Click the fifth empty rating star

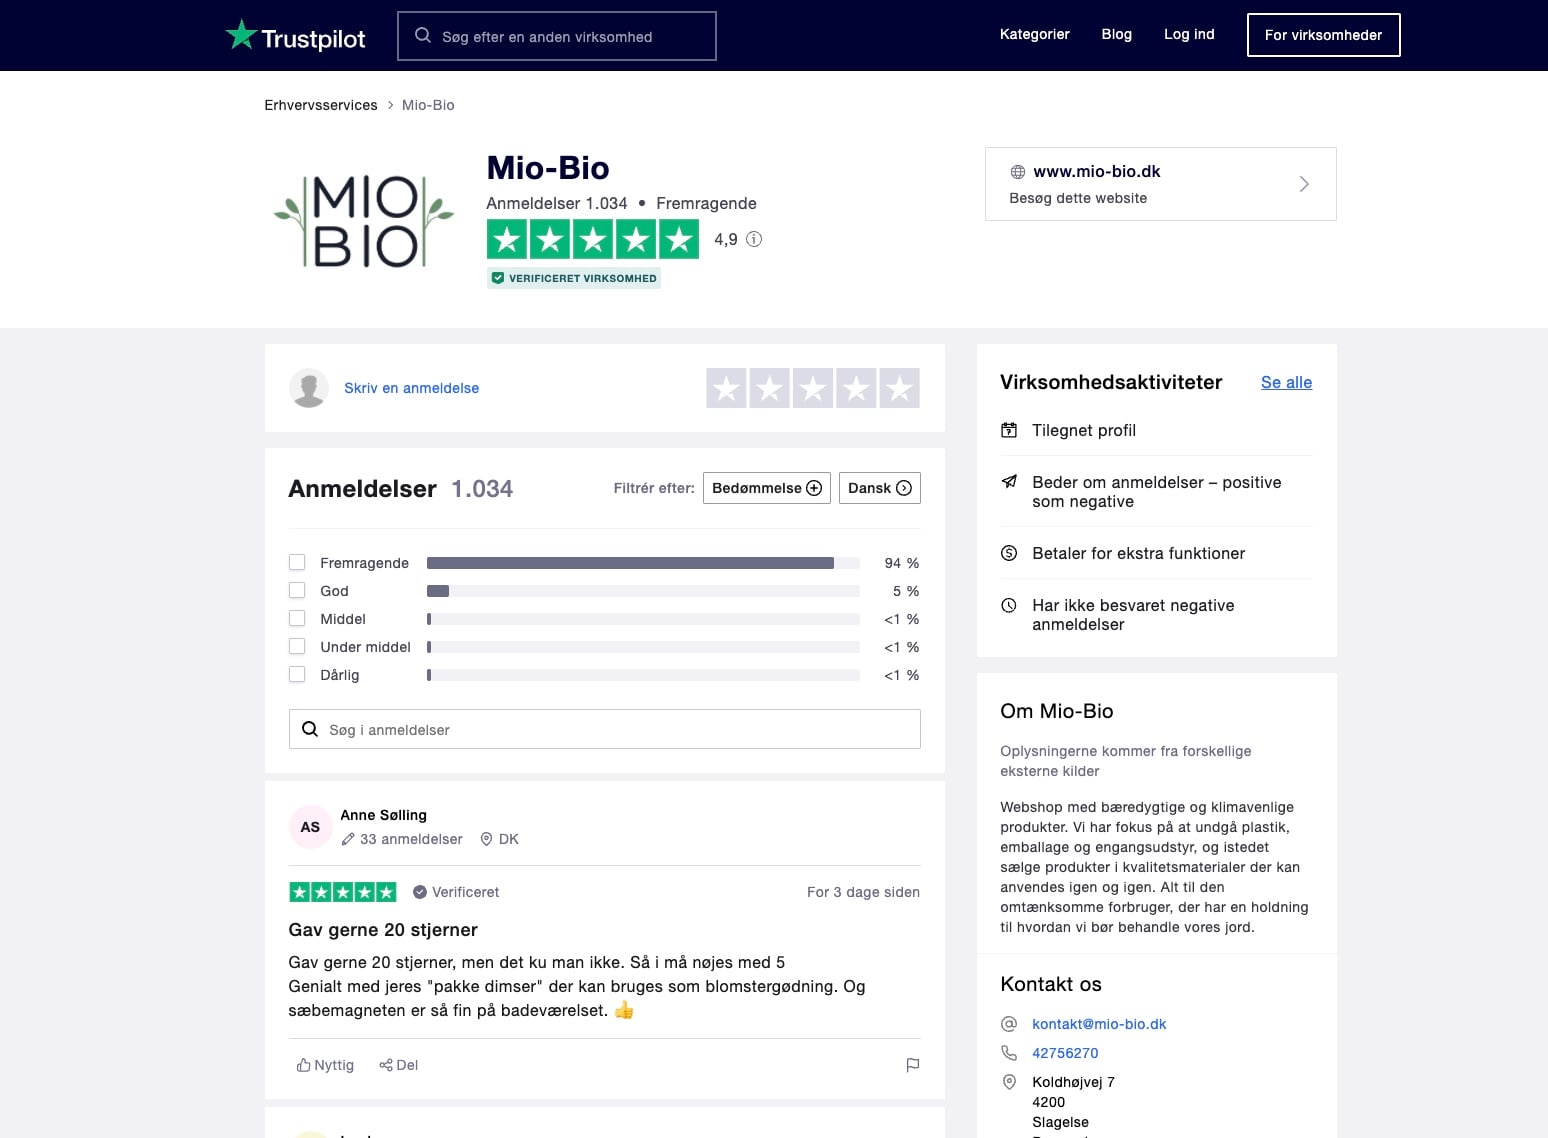(x=899, y=388)
